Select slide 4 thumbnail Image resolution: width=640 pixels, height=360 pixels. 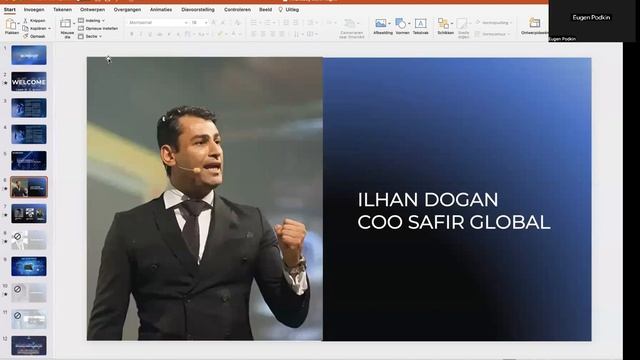pyautogui.click(x=29, y=134)
